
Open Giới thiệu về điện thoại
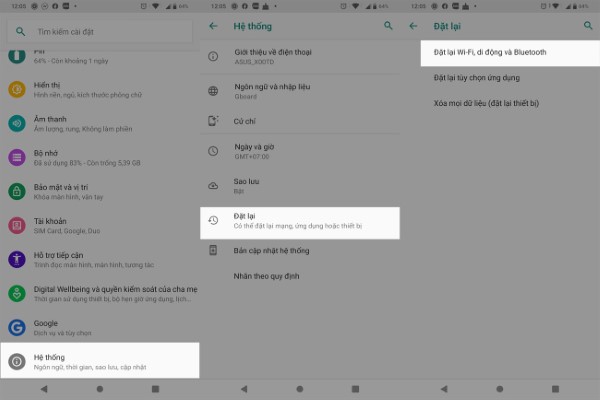pos(275,56)
